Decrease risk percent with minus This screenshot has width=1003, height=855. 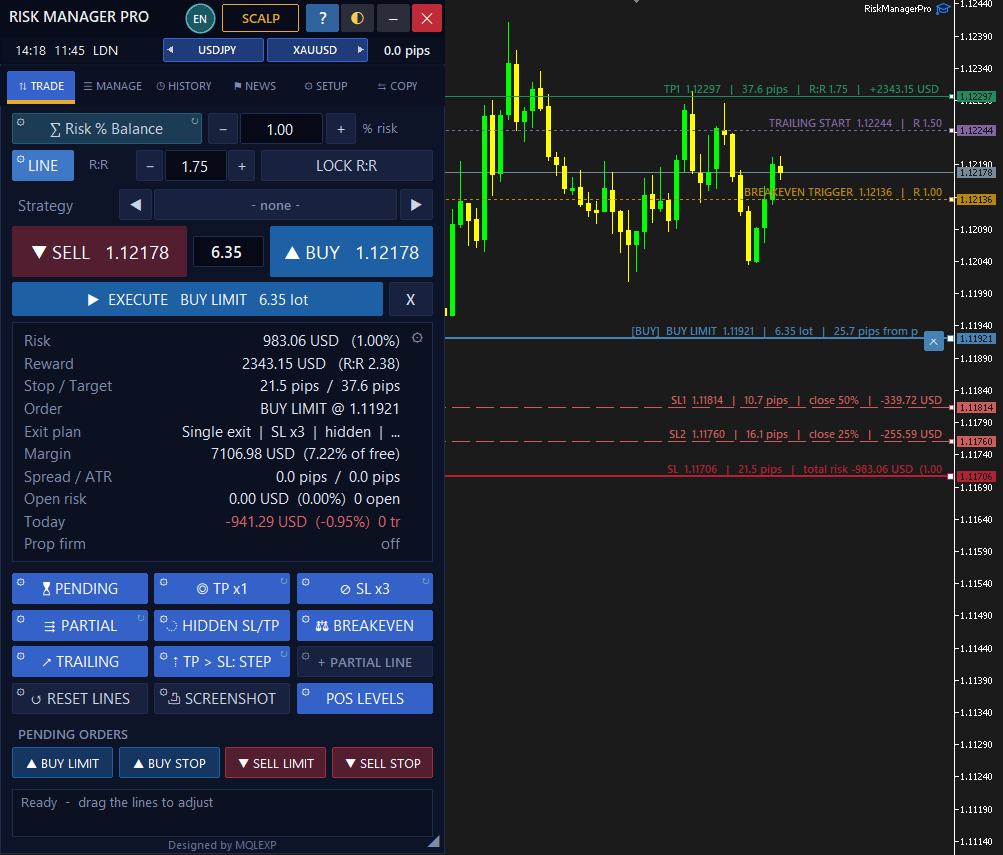coord(223,129)
